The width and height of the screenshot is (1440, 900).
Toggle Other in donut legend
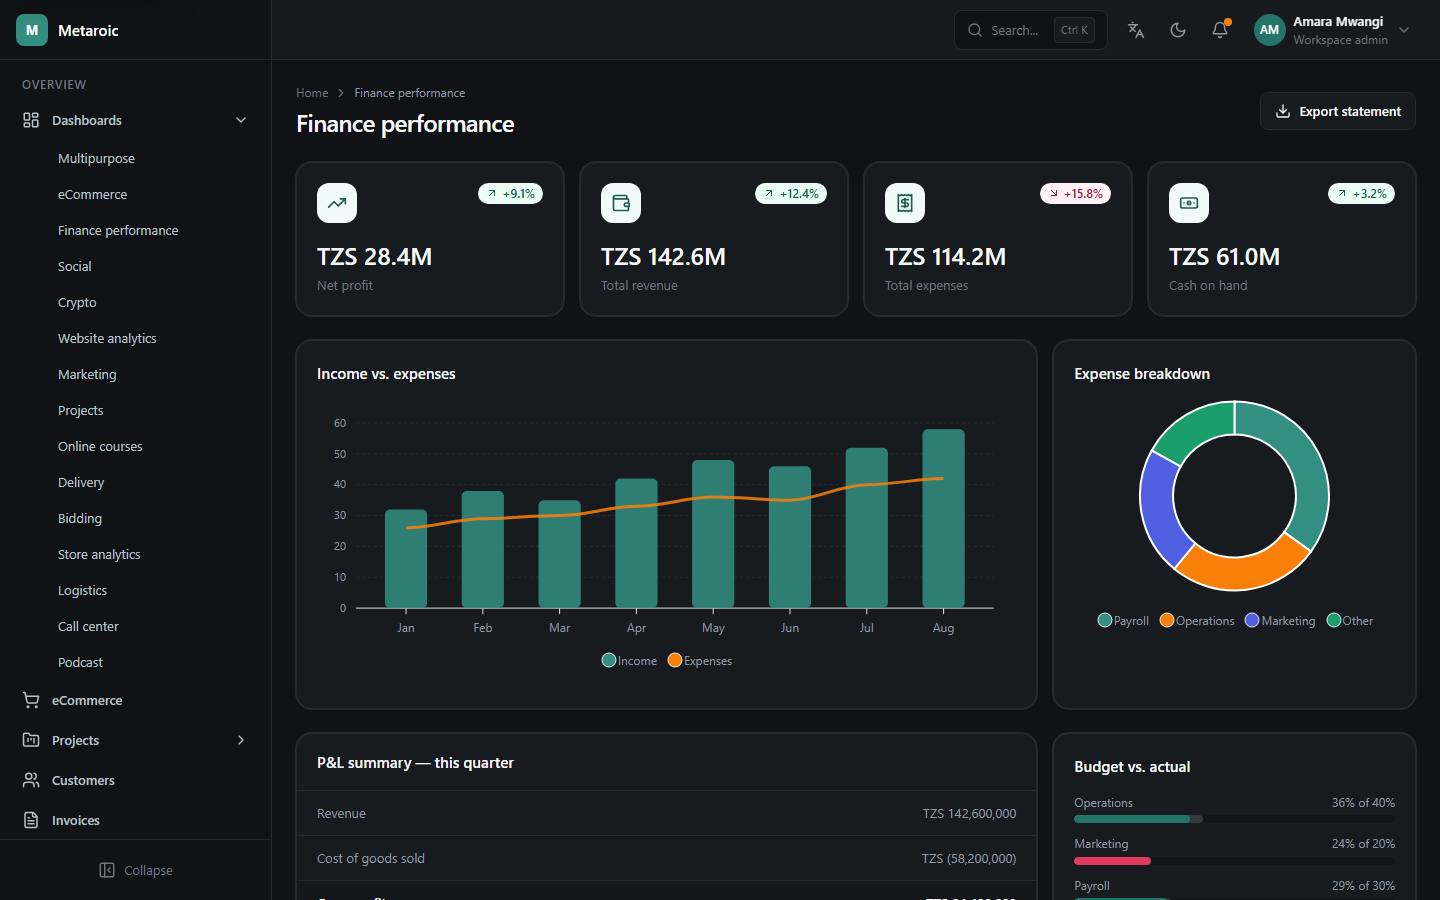tap(1350, 620)
